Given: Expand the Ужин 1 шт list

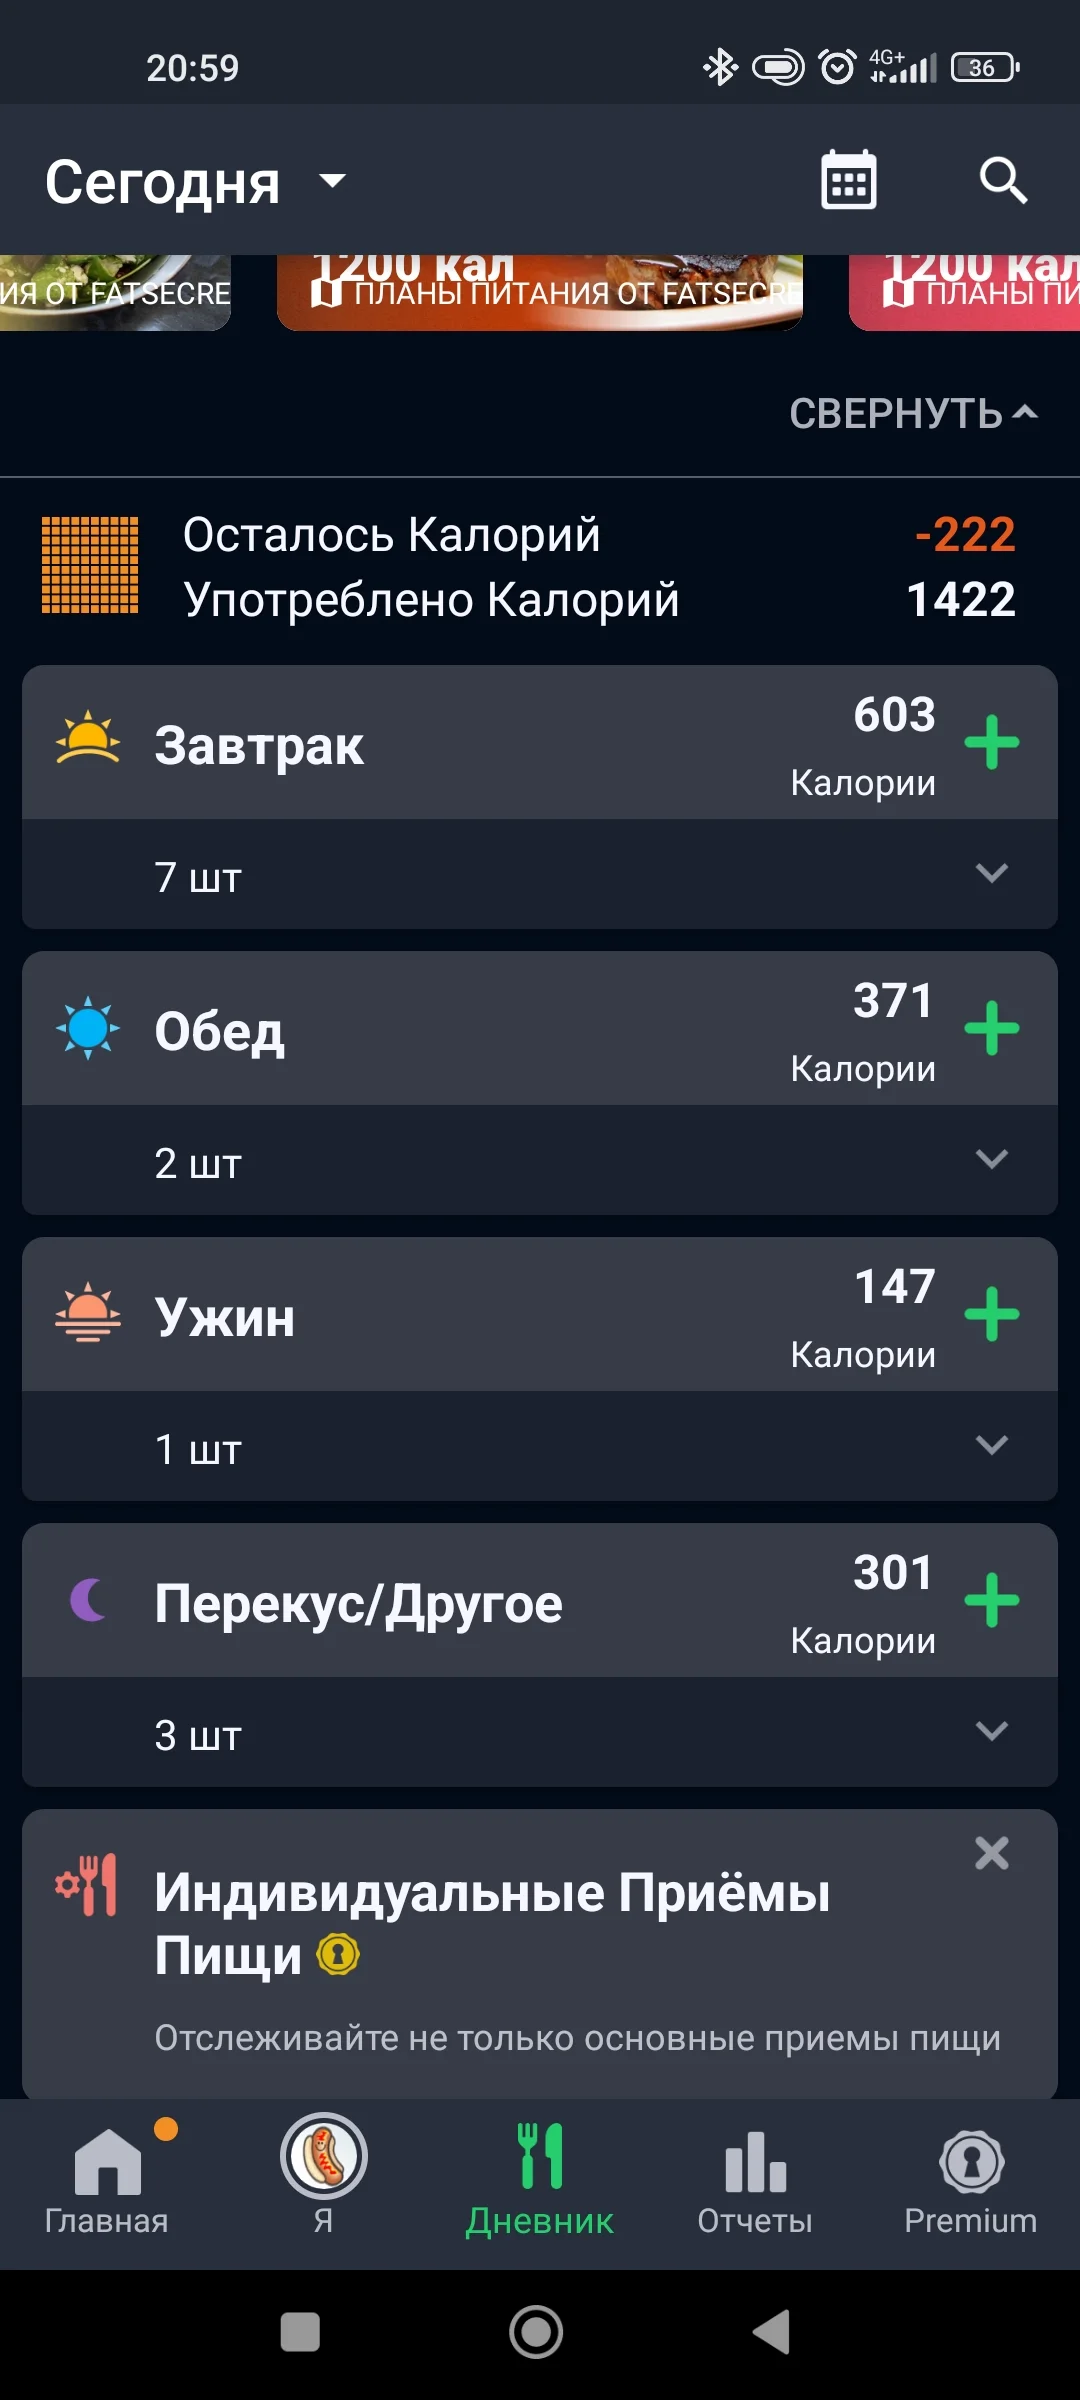Looking at the screenshot, I should pos(990,1446).
